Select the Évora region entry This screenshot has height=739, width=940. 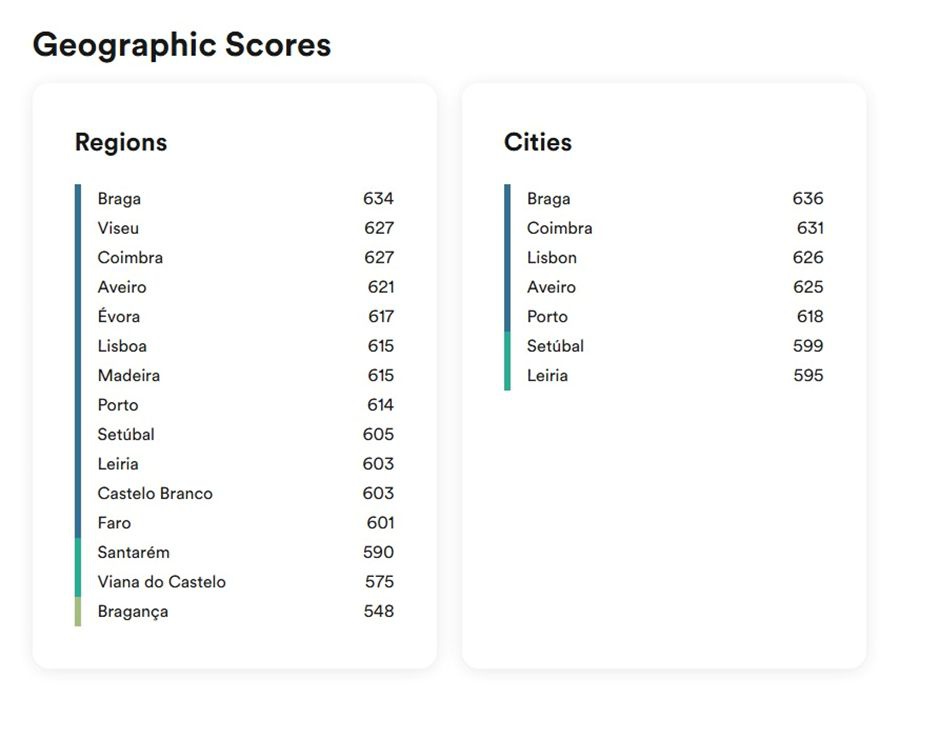pyautogui.click(x=119, y=317)
